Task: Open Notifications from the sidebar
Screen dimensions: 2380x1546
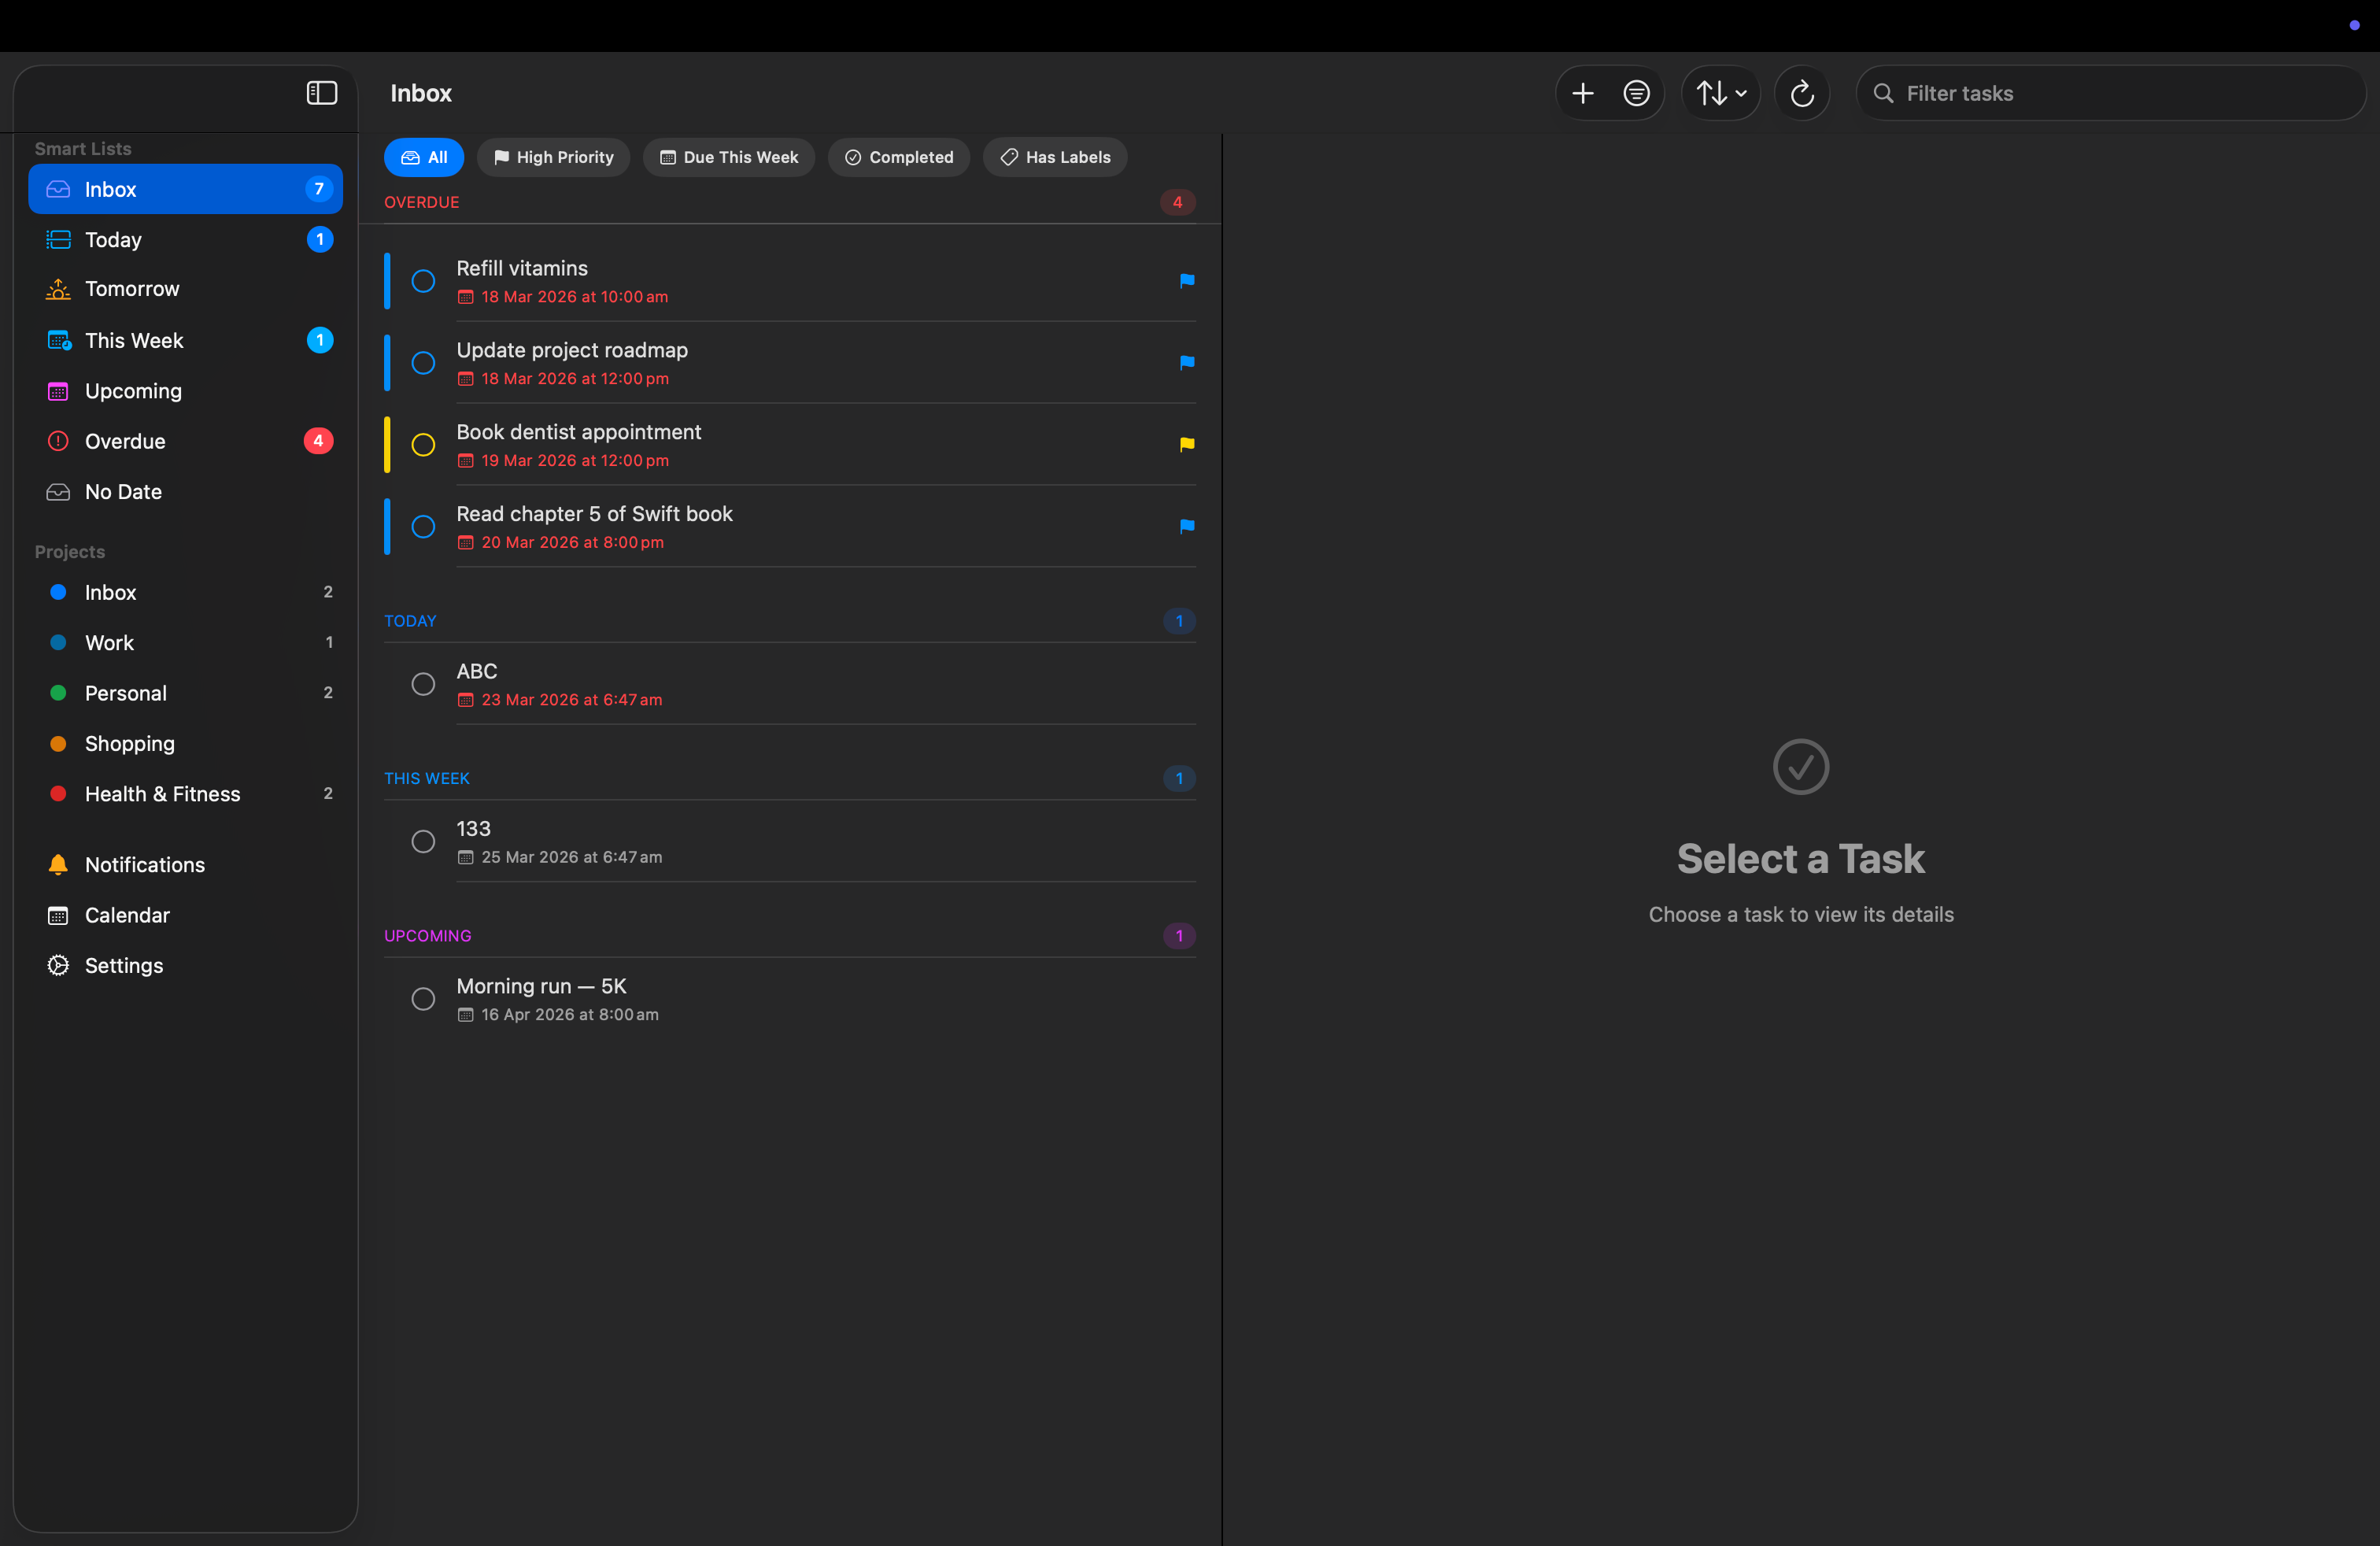Action: tap(185, 865)
